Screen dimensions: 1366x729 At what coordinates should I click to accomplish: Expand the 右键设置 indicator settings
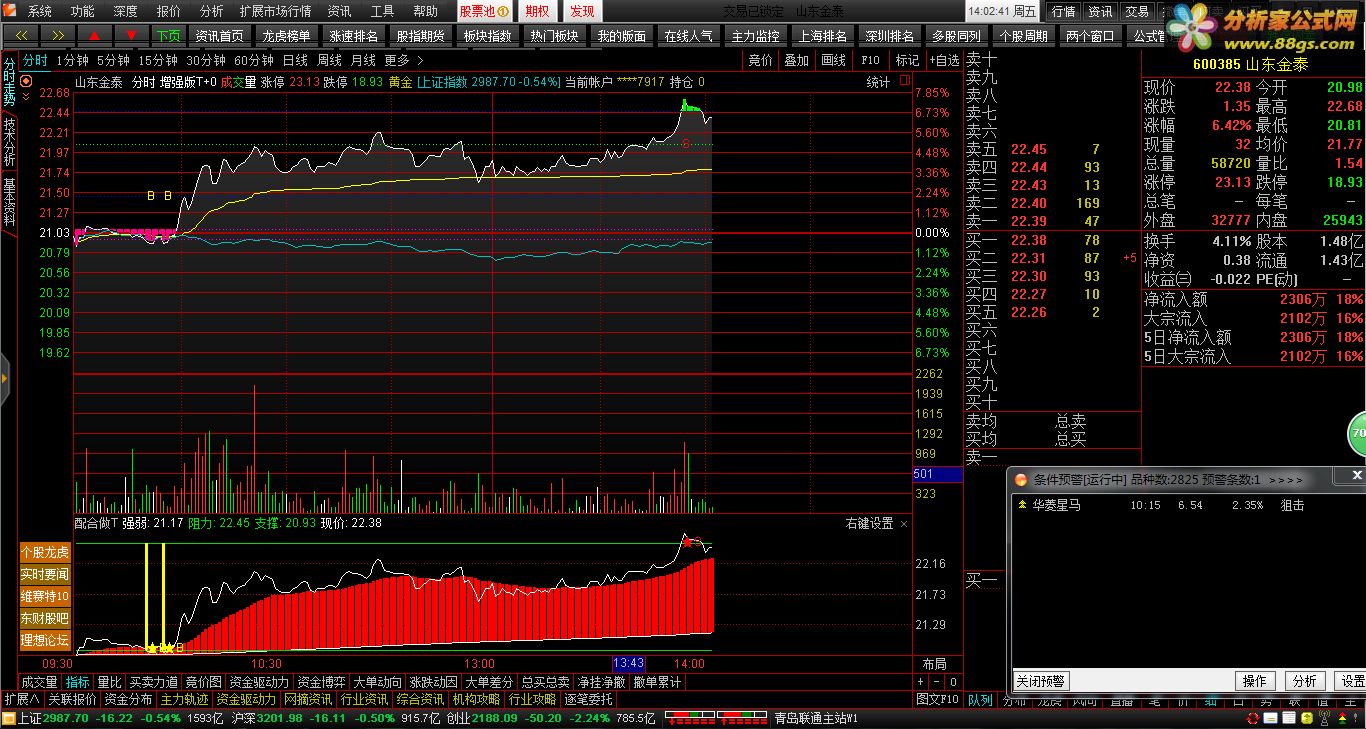(869, 524)
